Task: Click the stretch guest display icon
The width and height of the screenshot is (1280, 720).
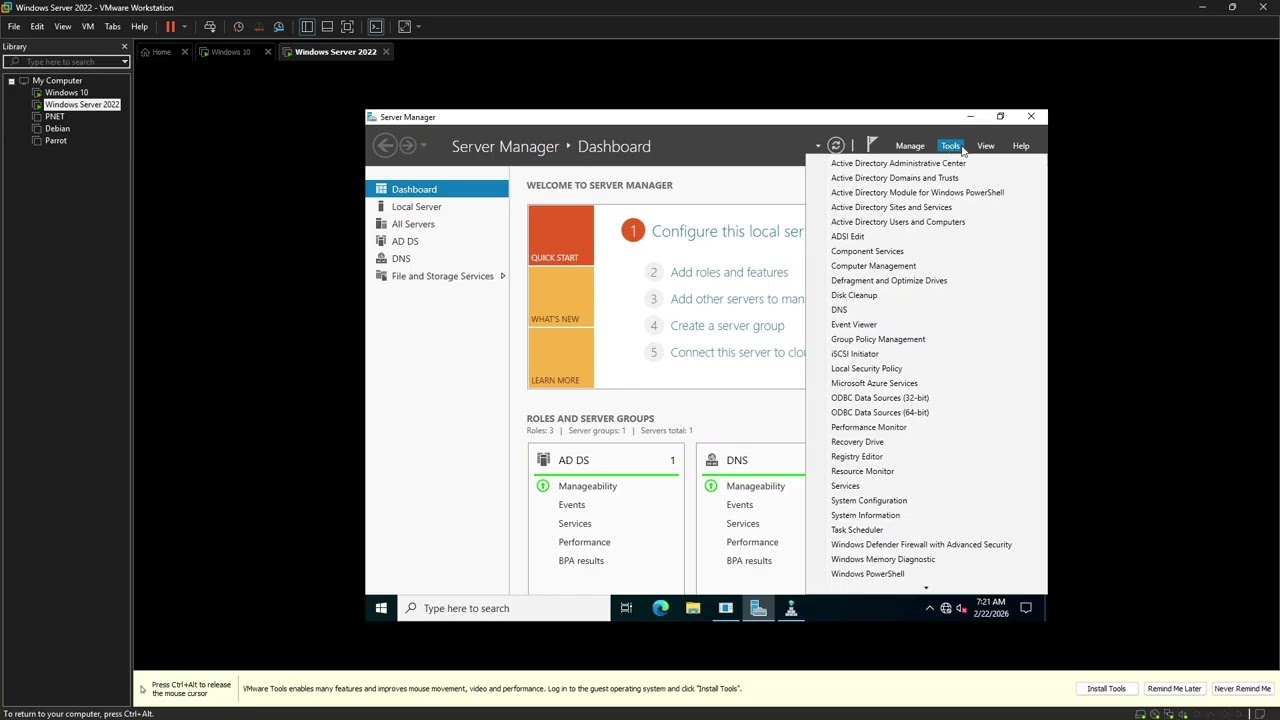Action: tap(404, 27)
